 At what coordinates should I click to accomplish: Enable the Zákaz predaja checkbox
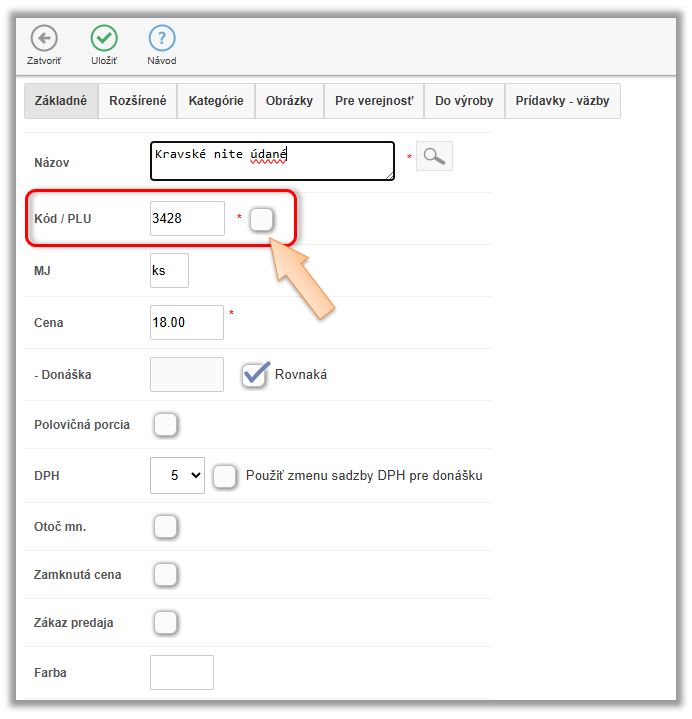pyautogui.click(x=166, y=623)
